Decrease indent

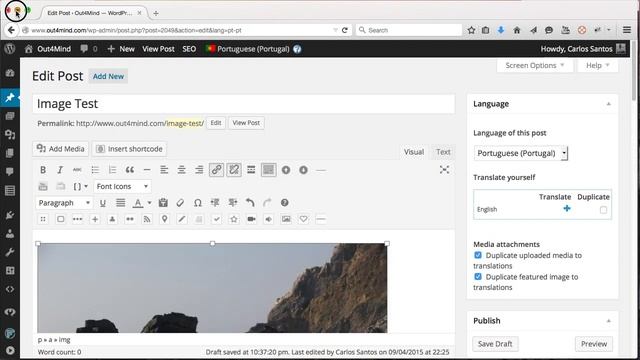[x=215, y=203]
